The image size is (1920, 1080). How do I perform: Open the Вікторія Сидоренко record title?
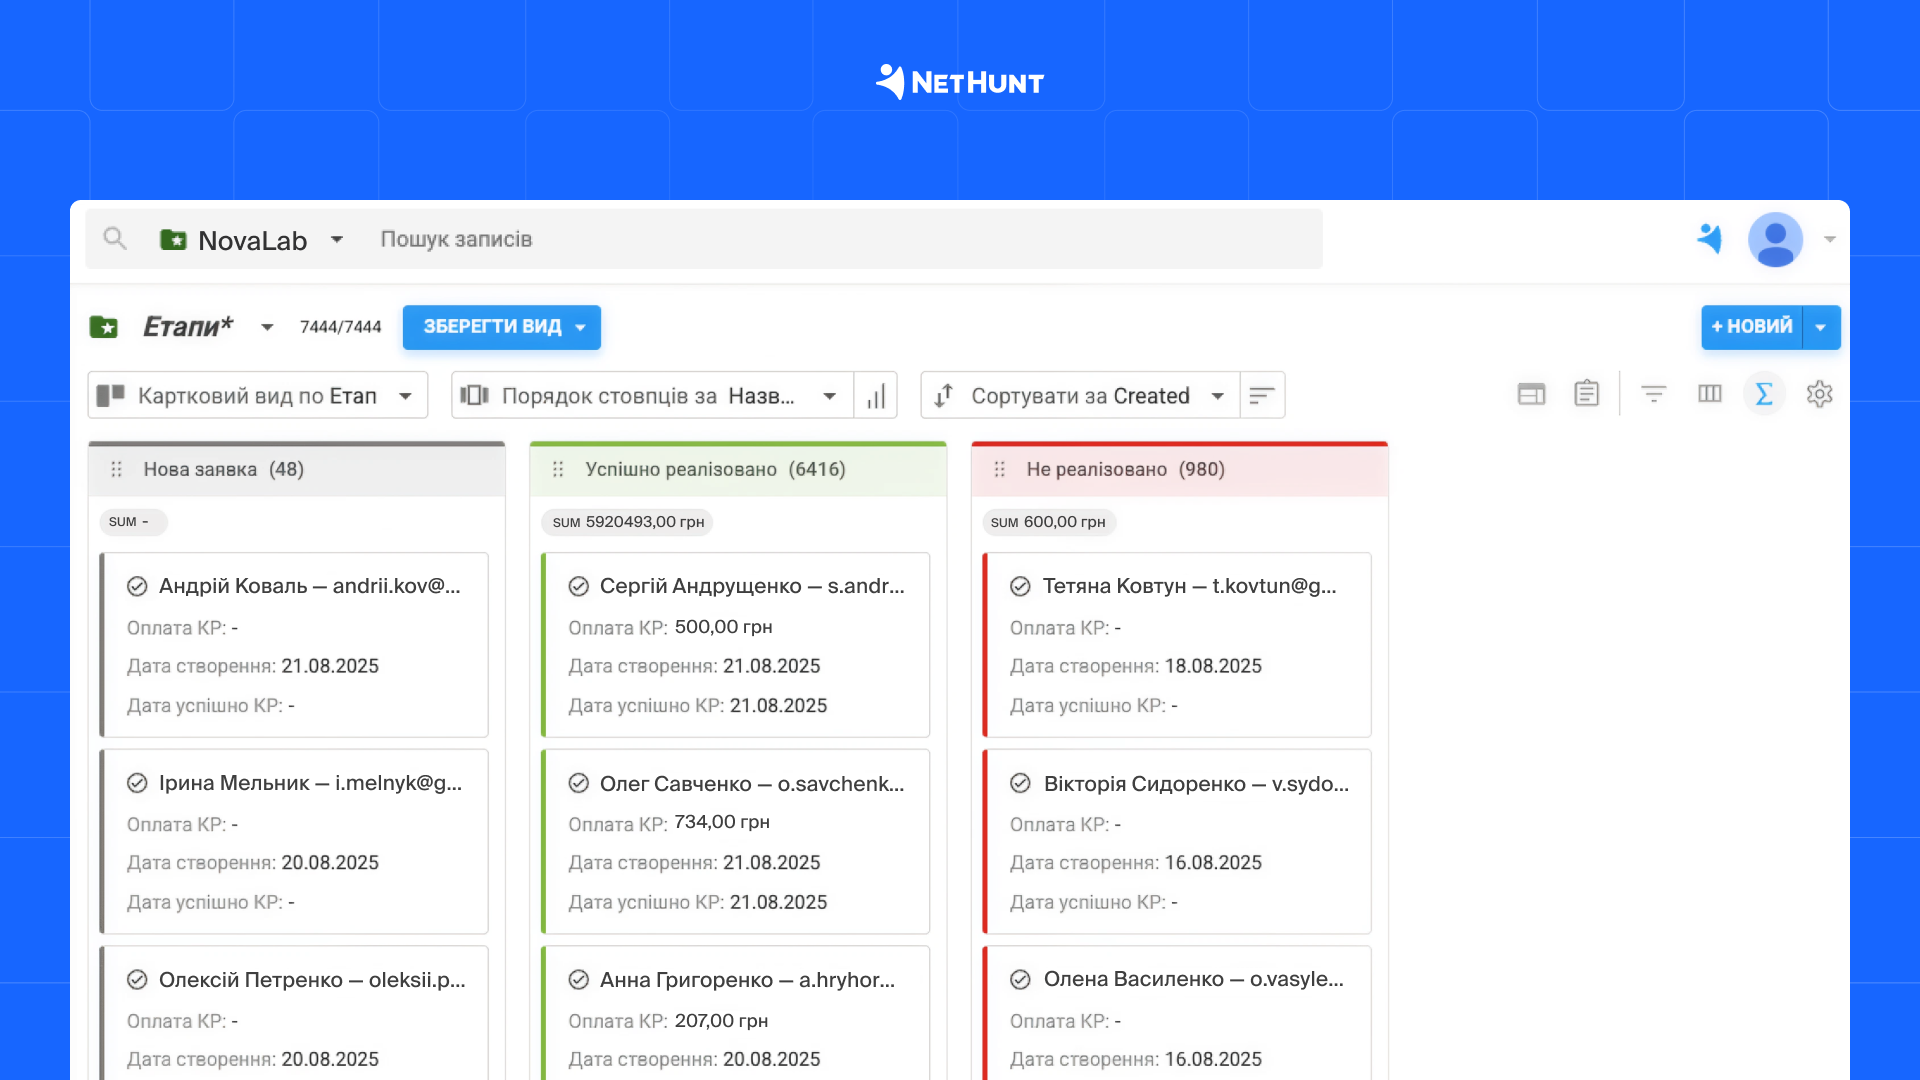(1196, 784)
